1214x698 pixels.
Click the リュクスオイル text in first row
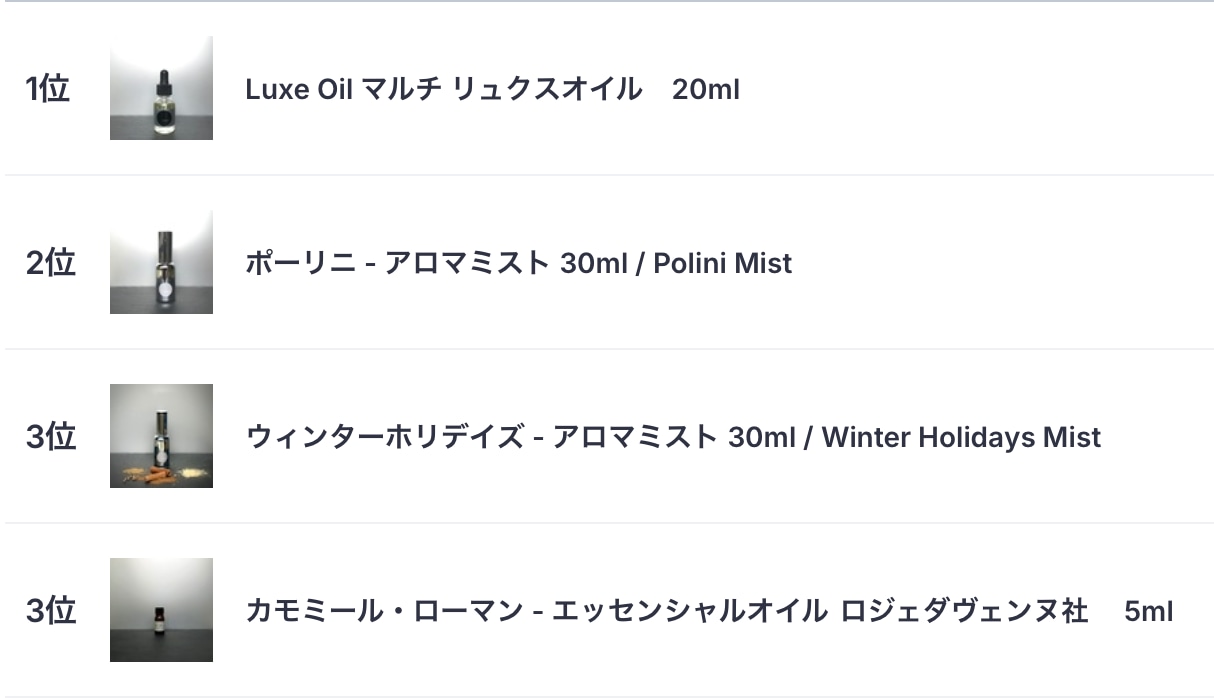[547, 89]
